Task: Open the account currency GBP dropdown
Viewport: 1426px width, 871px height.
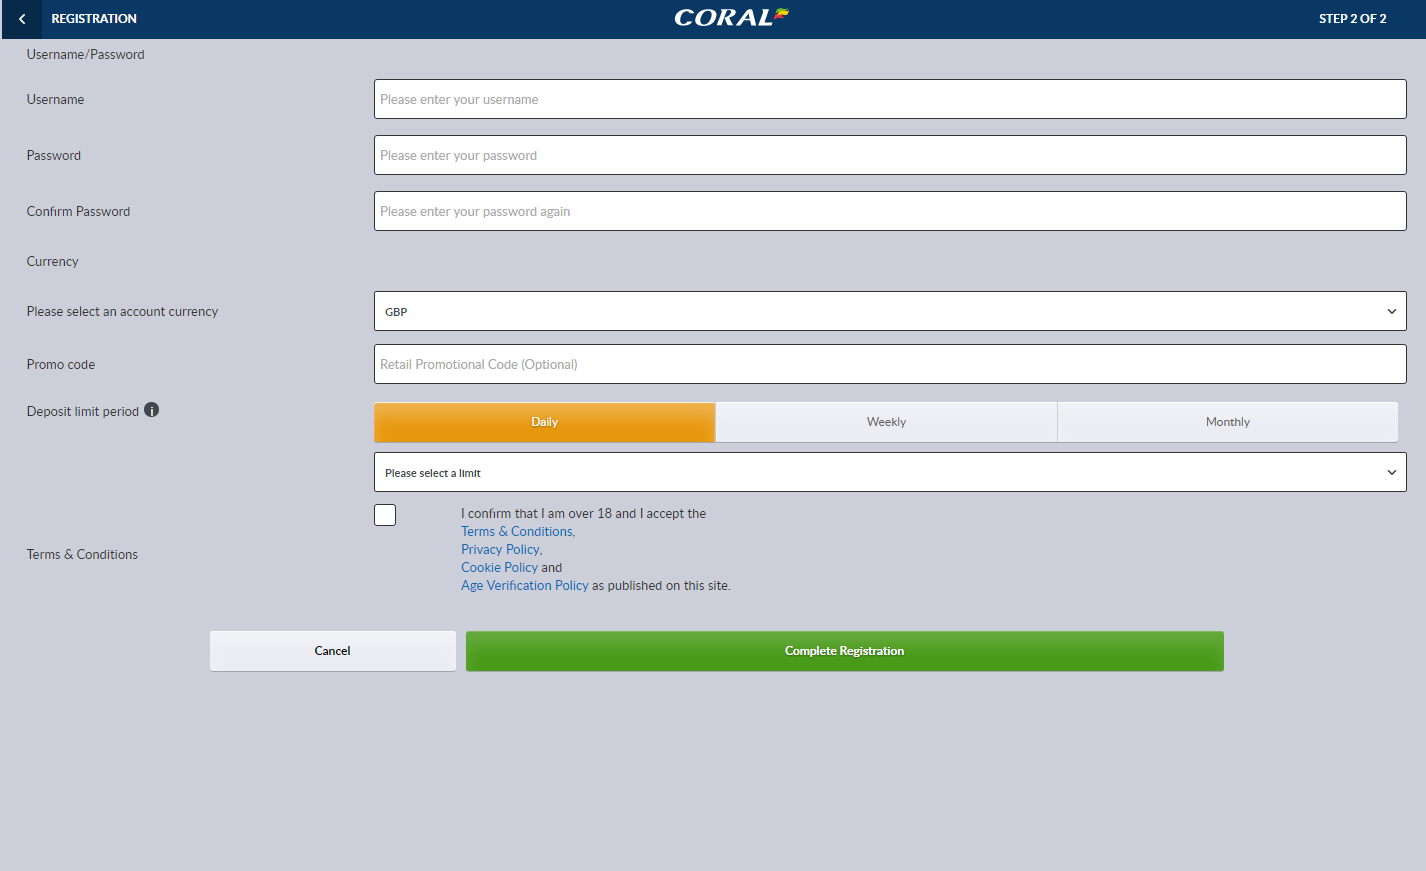Action: 889,311
